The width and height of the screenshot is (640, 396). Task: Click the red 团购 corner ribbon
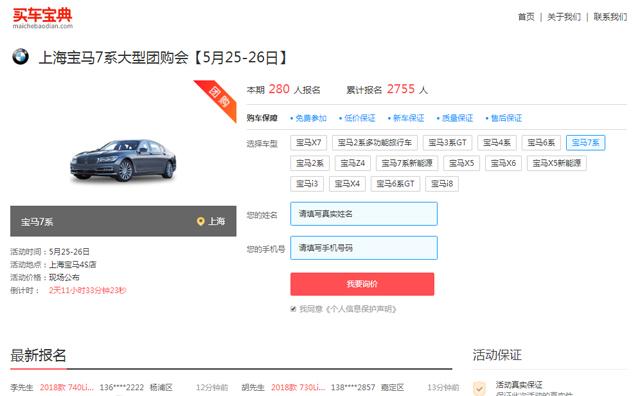218,99
